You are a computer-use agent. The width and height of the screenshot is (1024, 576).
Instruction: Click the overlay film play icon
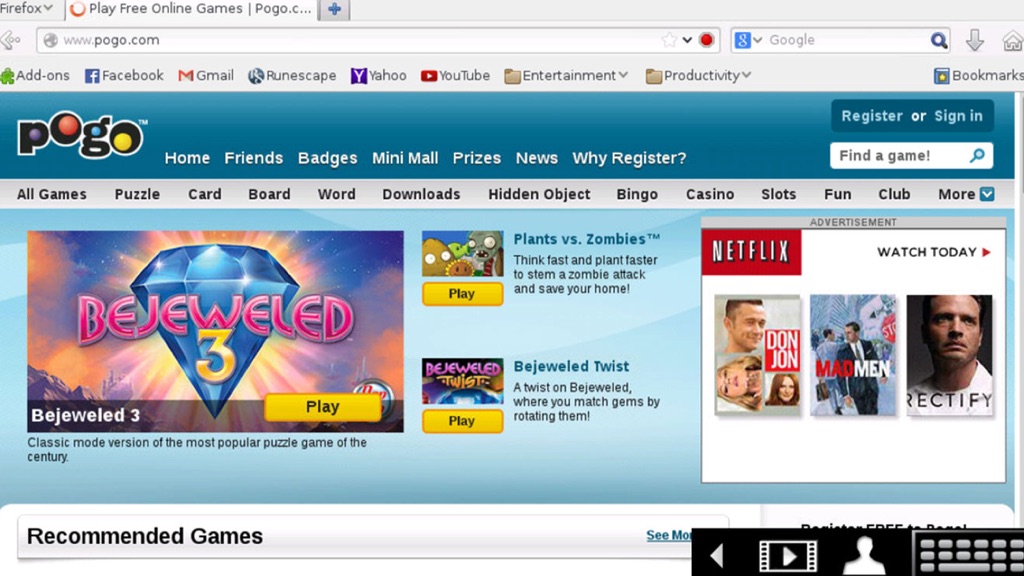point(788,556)
